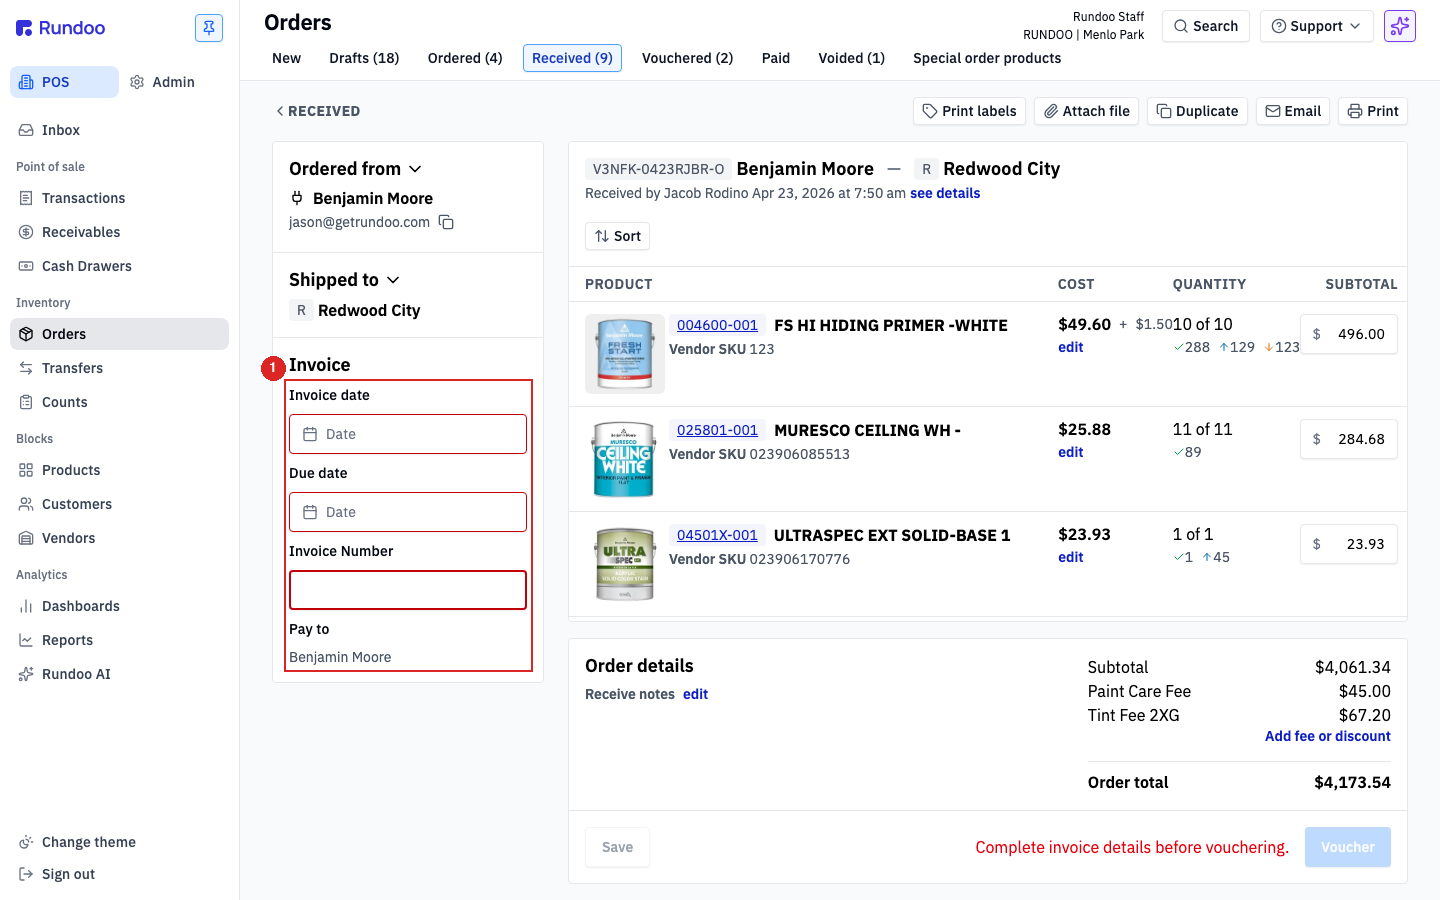The width and height of the screenshot is (1440, 900).
Task: Click the pin sidebar icon
Action: [209, 28]
